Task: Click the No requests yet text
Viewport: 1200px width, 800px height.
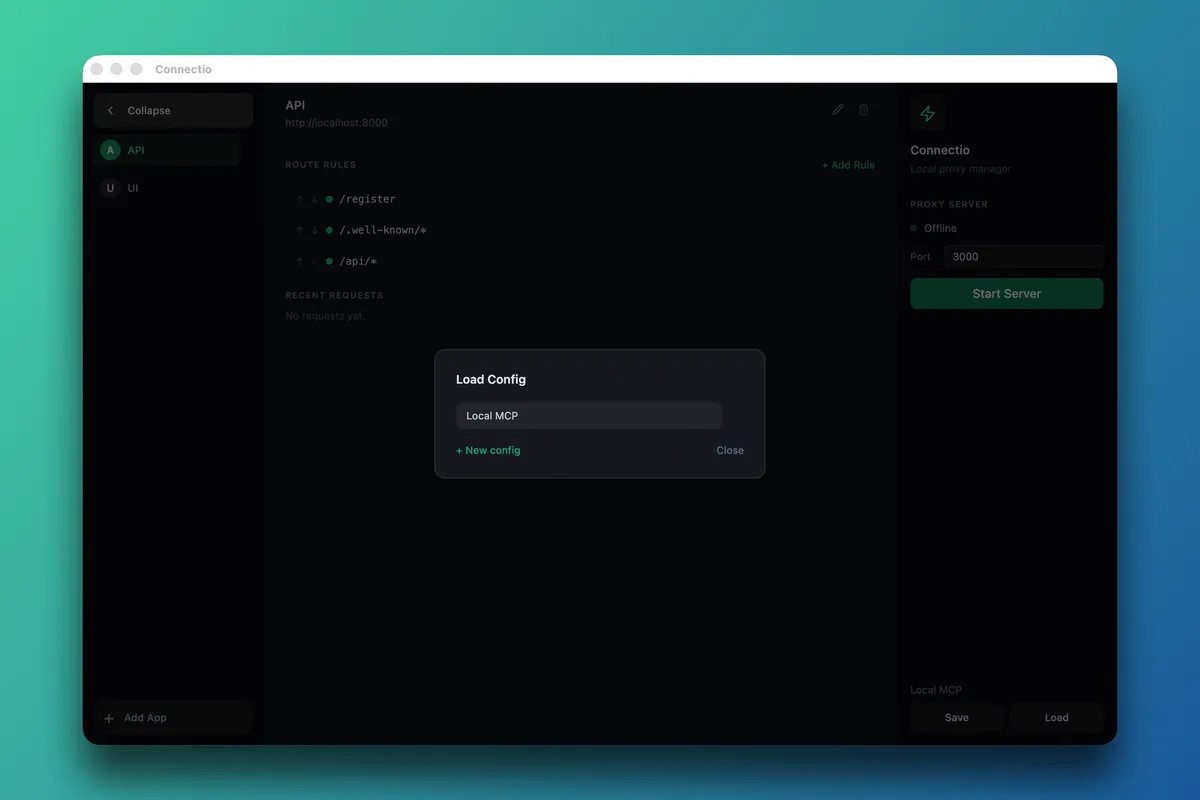Action: [325, 316]
